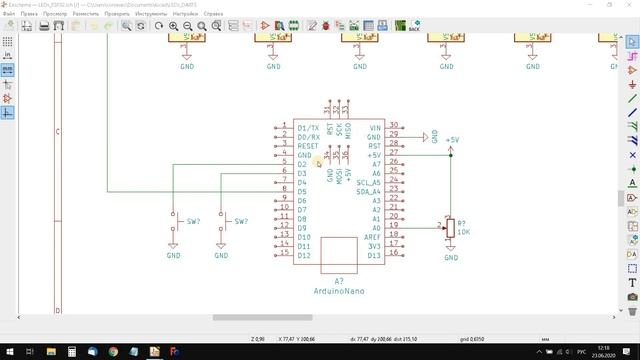Open Find in schematic

[x=127, y=26]
